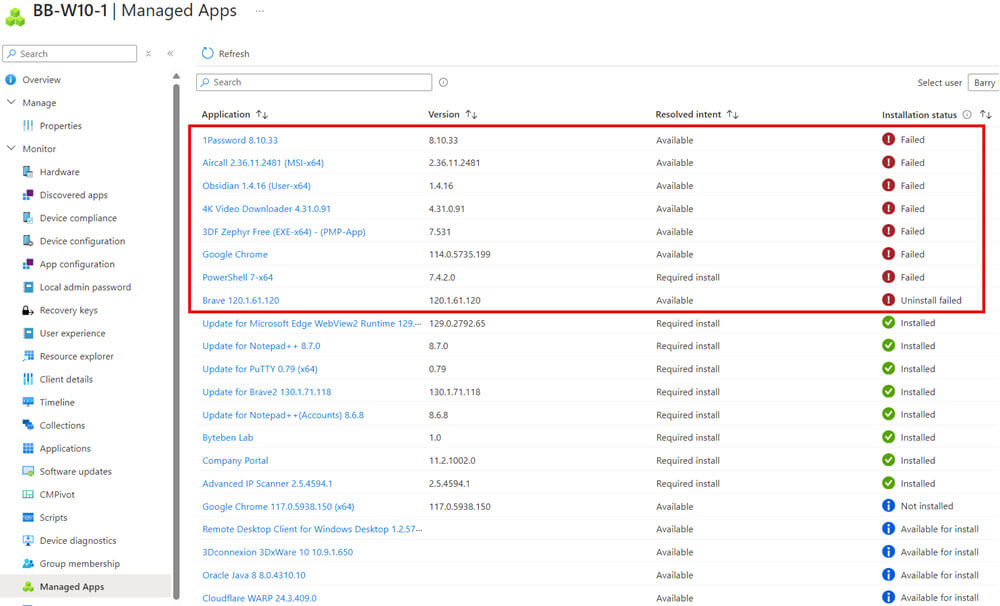1000x606 pixels.
Task: Click the Applications grid icon
Action: point(28,448)
